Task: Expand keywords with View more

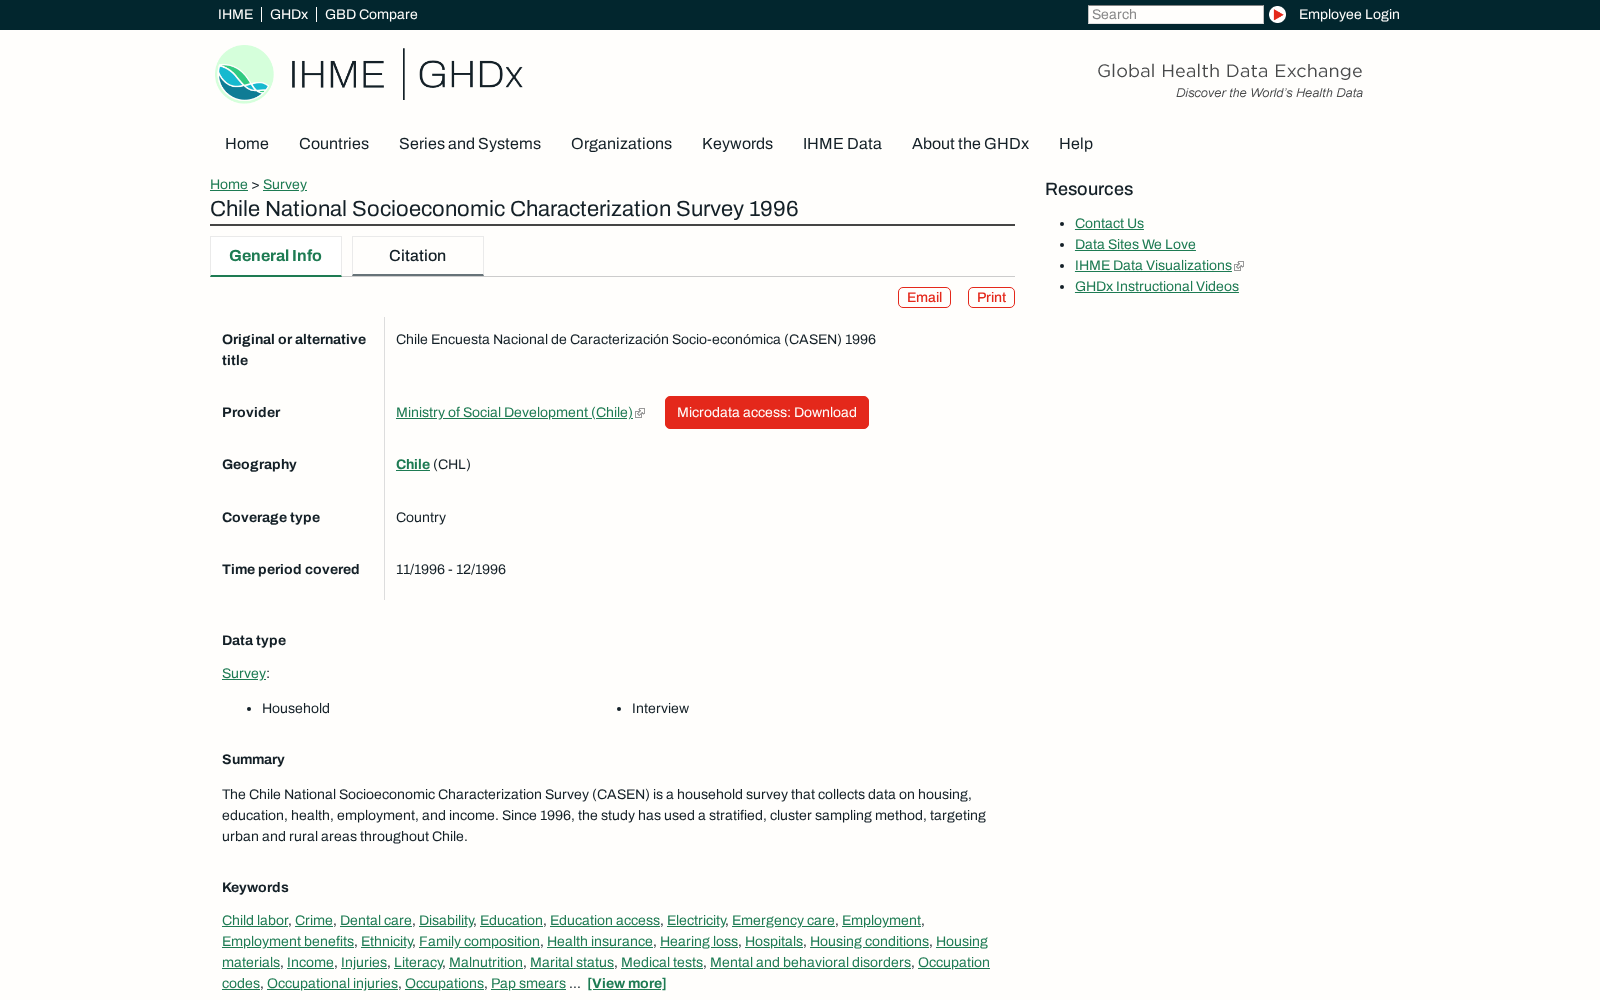Action: pyautogui.click(x=627, y=983)
